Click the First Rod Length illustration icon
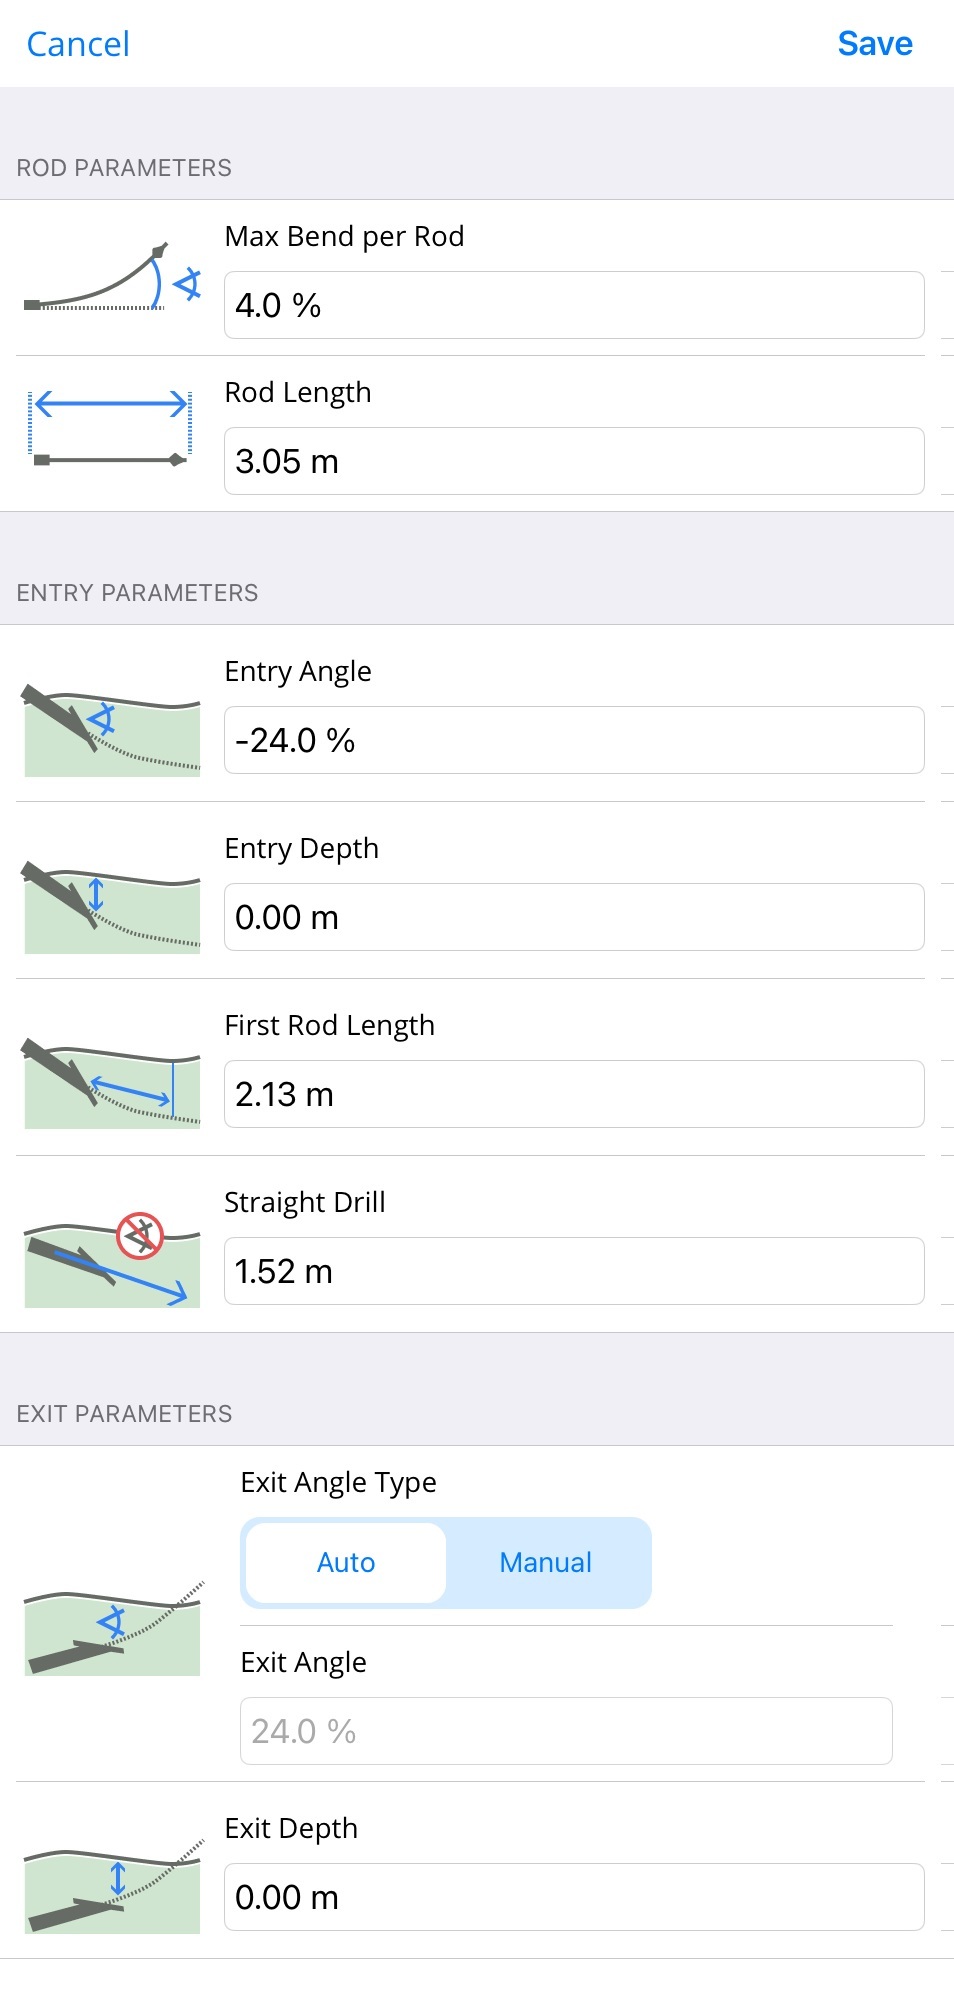Viewport: 954px width, 2007px height. [x=111, y=1085]
